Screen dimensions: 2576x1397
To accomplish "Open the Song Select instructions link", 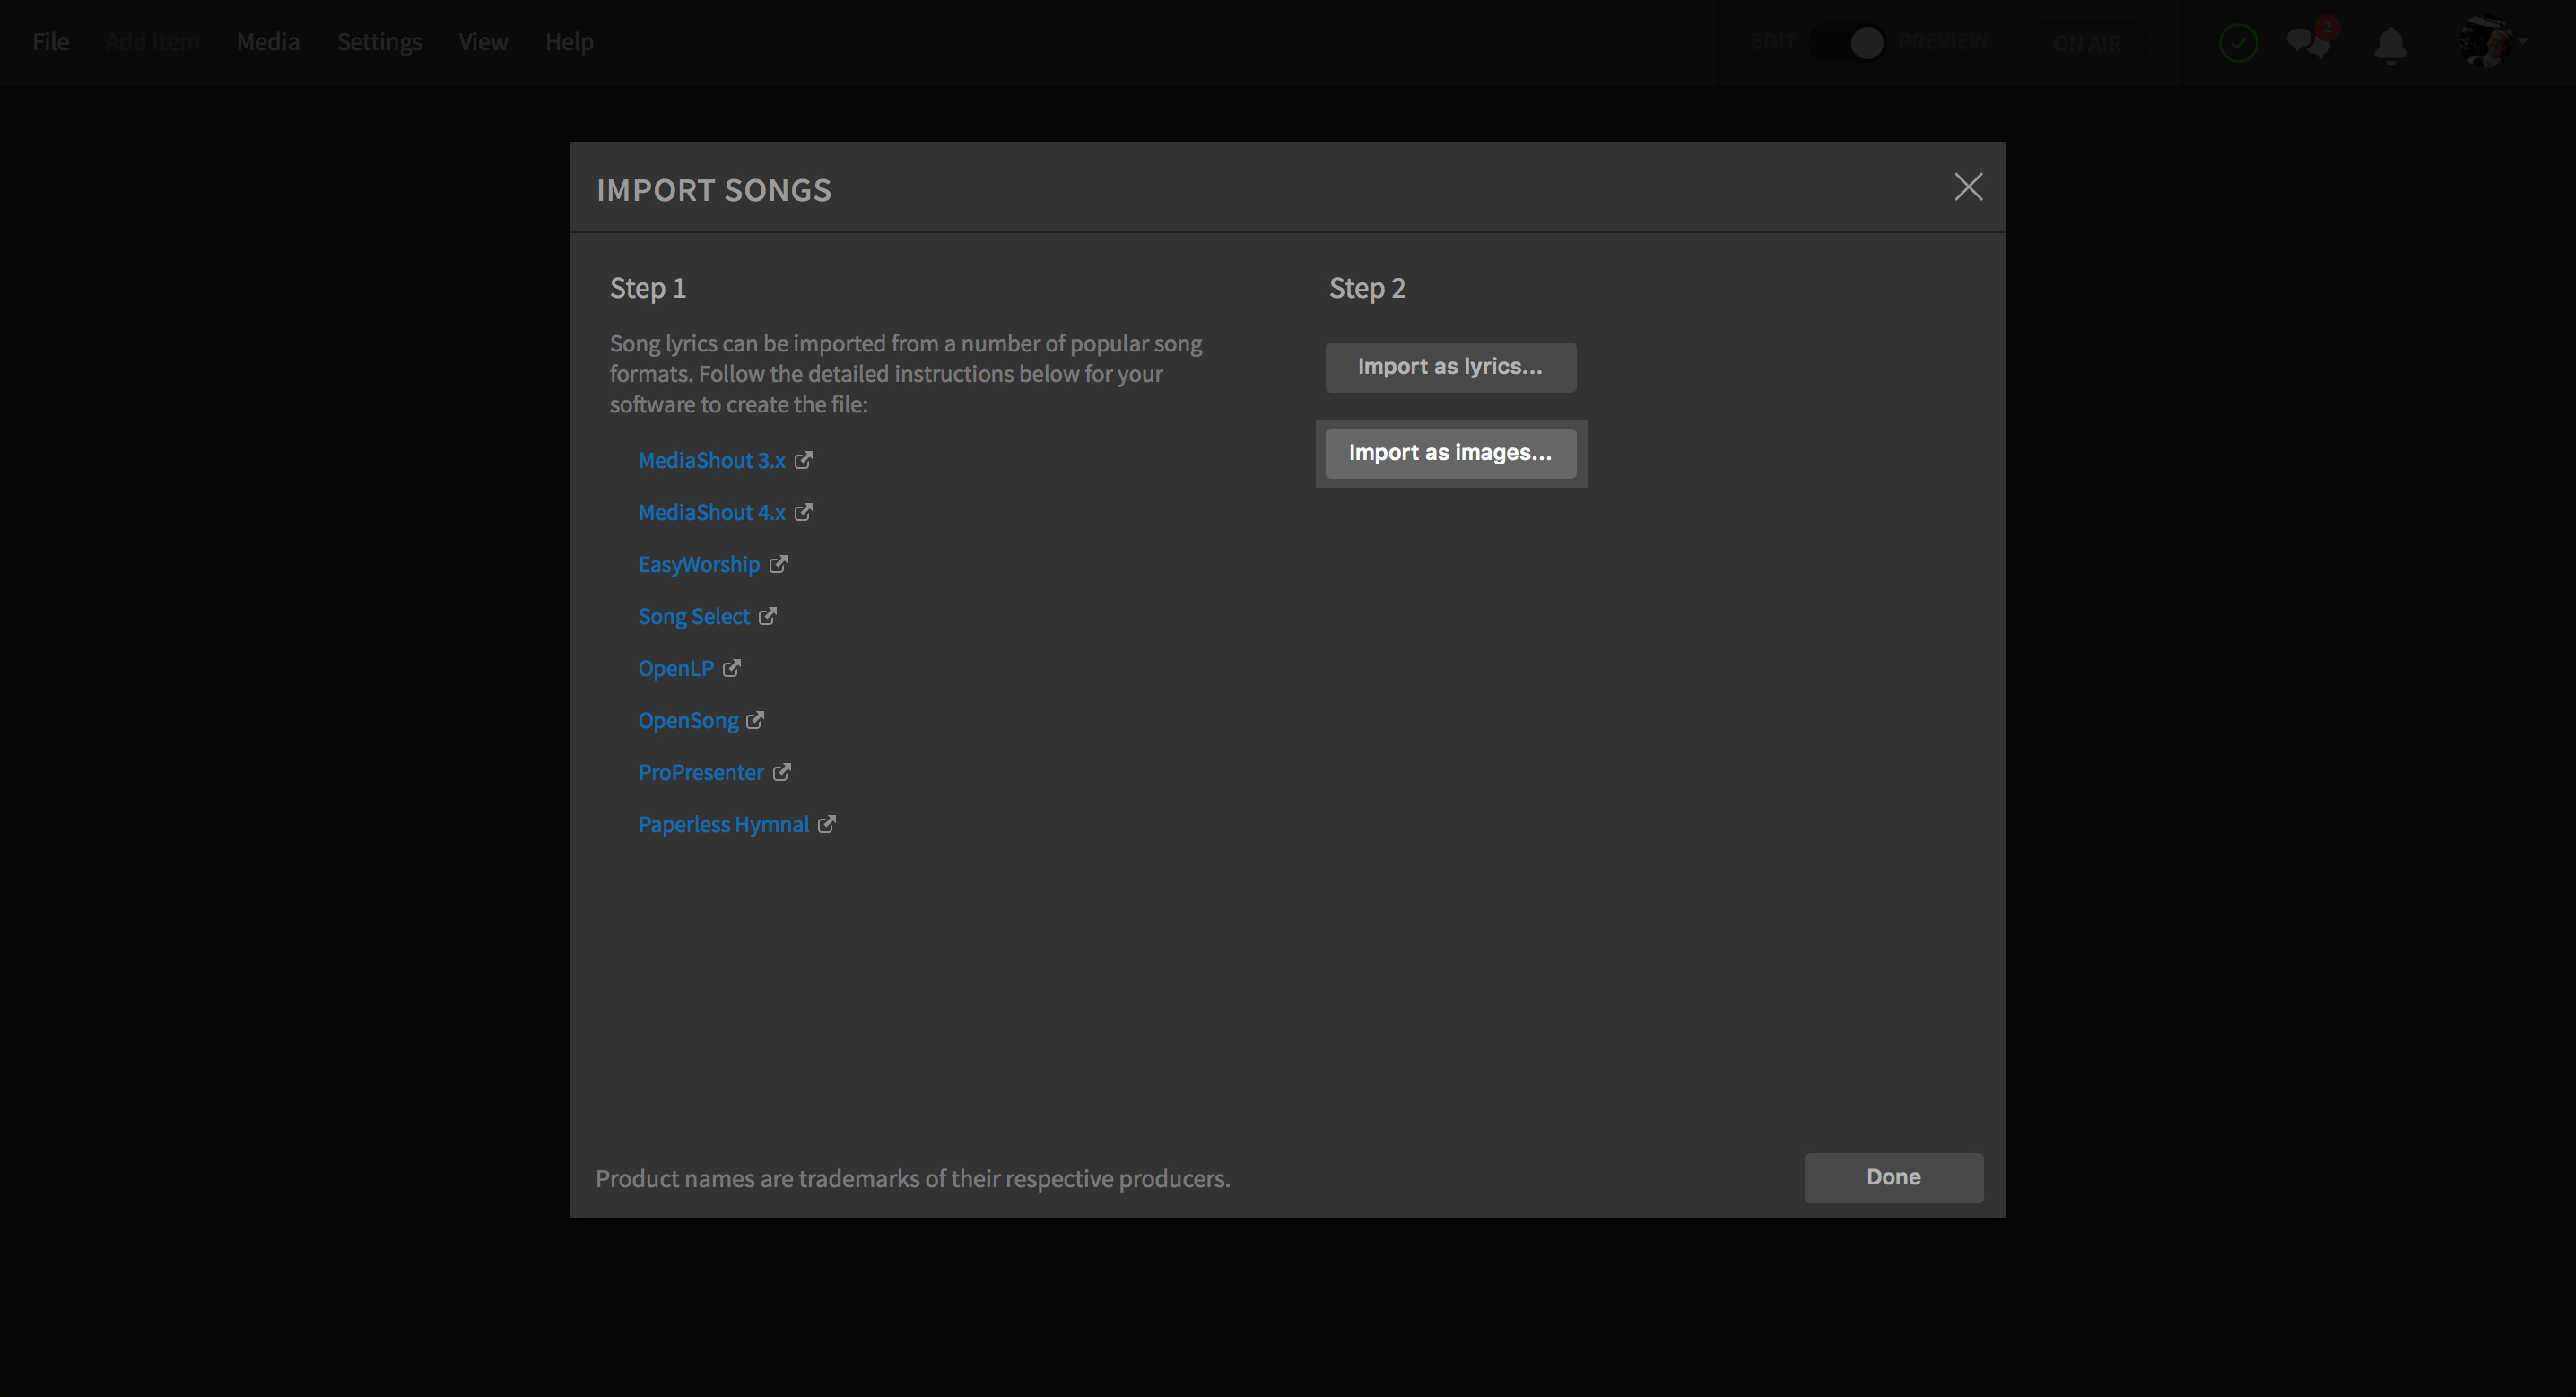I will tap(693, 616).
